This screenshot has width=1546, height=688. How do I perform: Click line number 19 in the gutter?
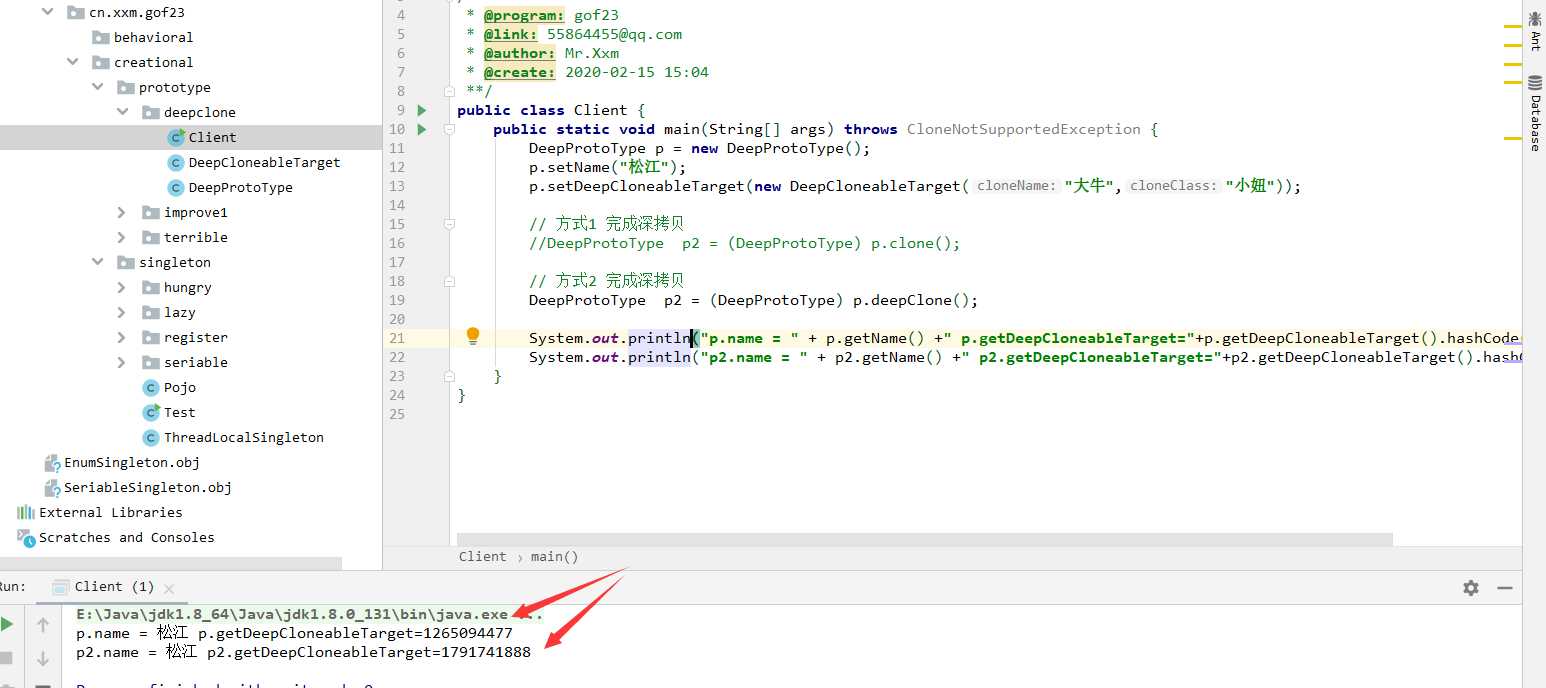397,300
